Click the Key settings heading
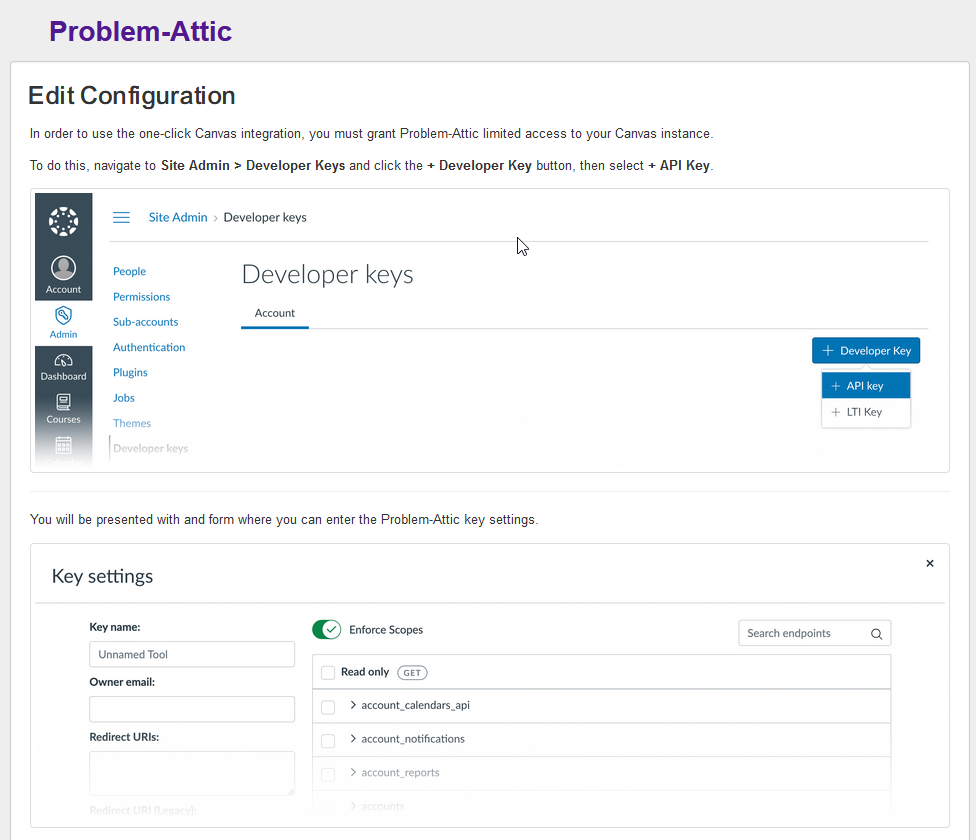This screenshot has height=840, width=976. point(103,576)
